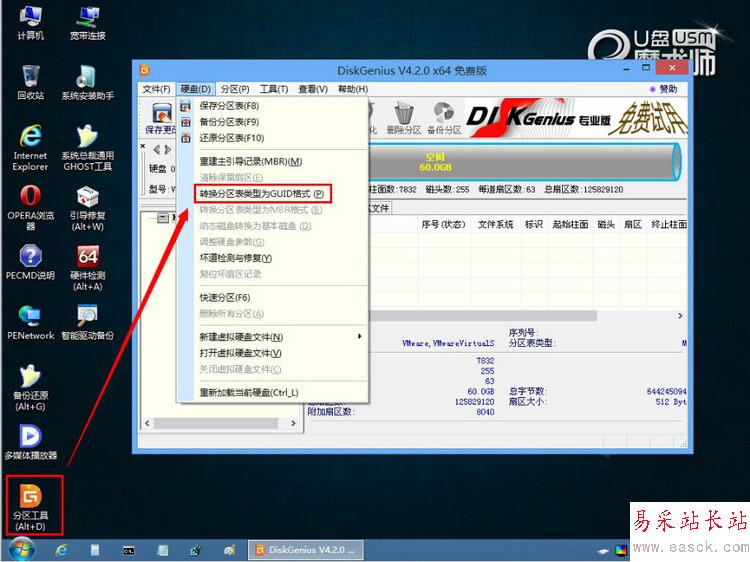The width and height of the screenshot is (750, 562).
Task: Click the next-disk right arrow
Action: point(167,150)
